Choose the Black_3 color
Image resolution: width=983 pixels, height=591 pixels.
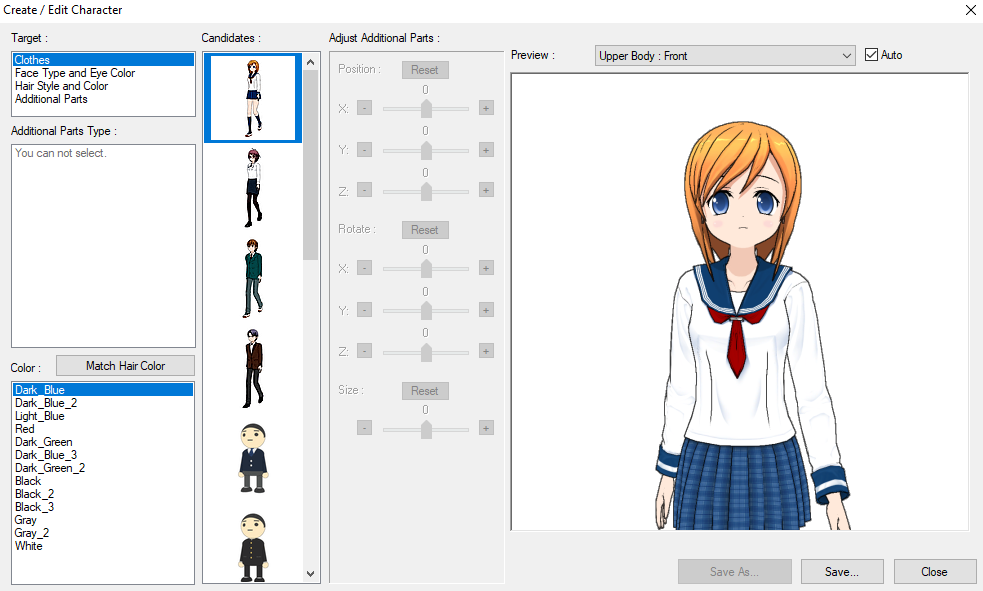(103, 507)
